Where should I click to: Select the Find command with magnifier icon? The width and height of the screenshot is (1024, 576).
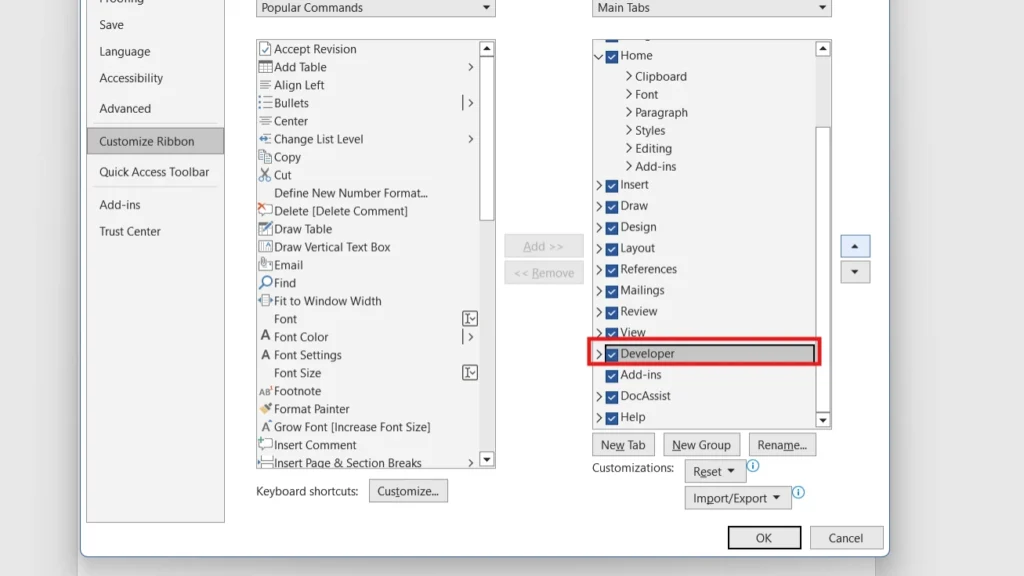(283, 283)
